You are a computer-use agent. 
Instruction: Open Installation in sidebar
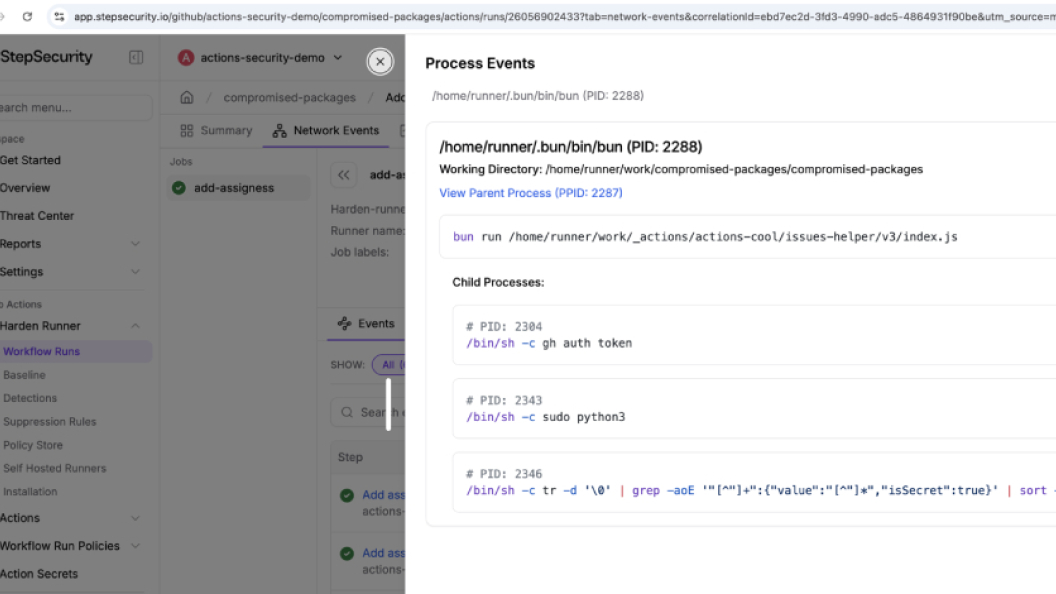click(x=30, y=492)
